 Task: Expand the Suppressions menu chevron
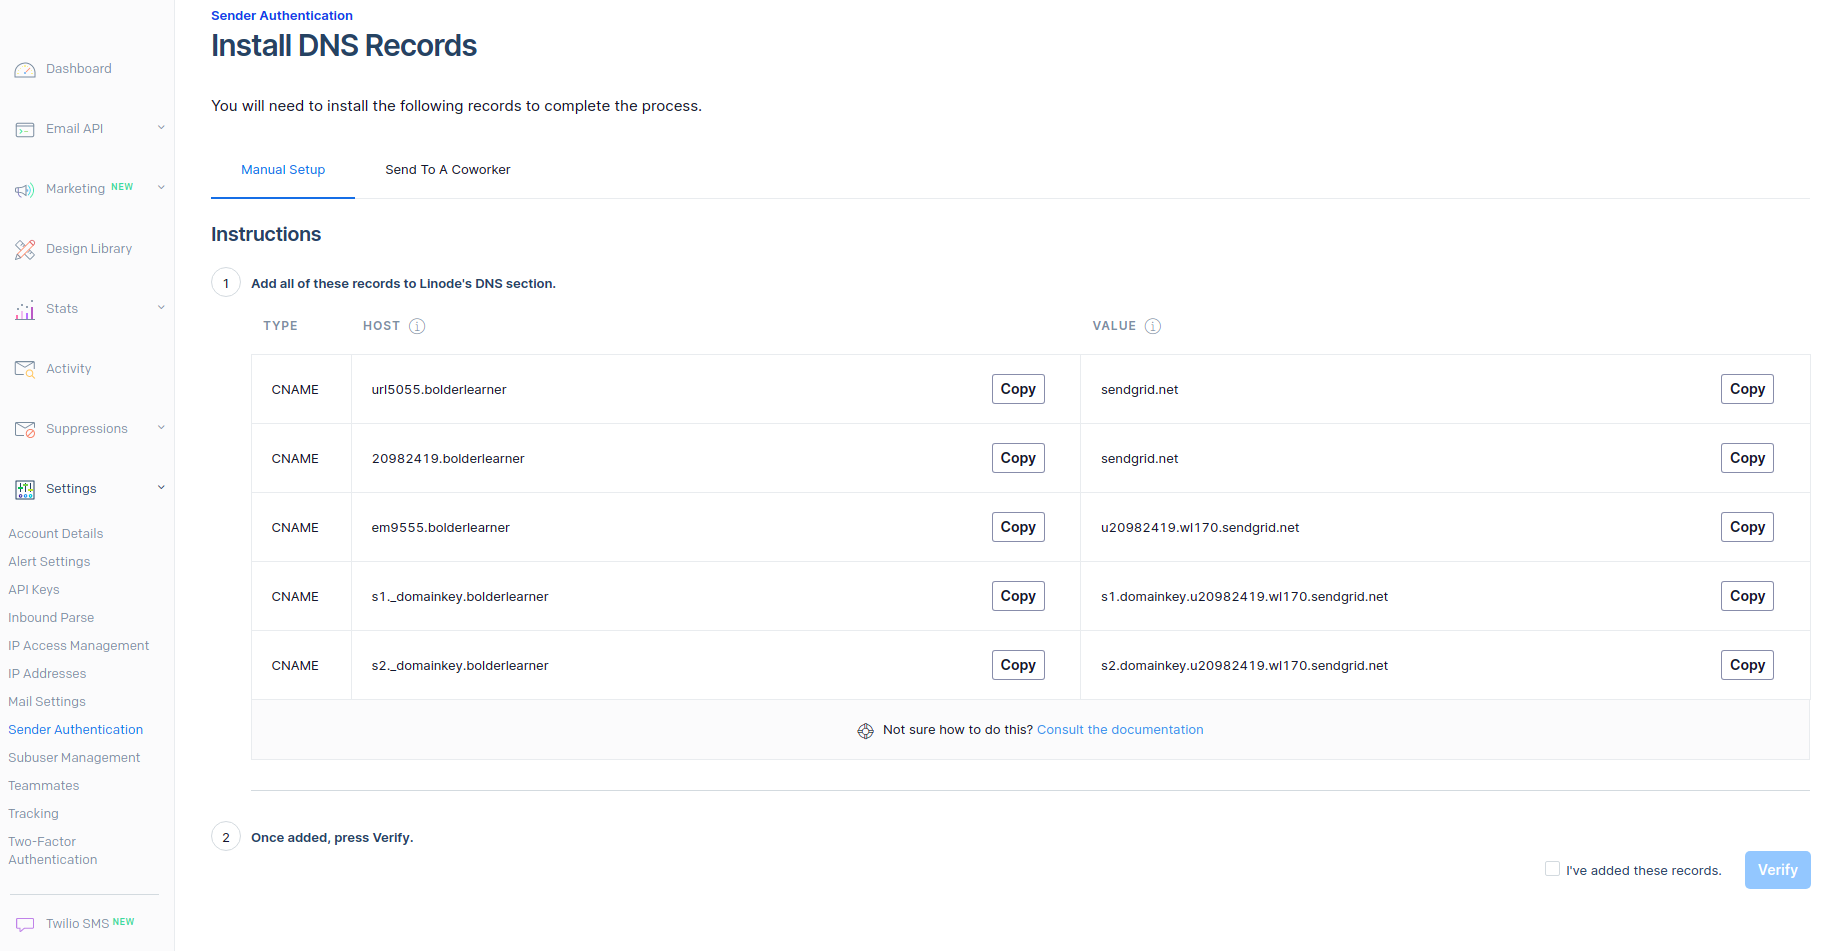pyautogui.click(x=161, y=427)
